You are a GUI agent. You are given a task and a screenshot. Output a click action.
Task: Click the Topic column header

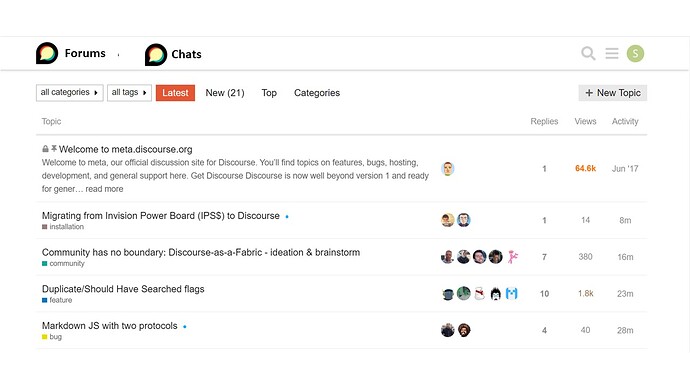(x=51, y=121)
